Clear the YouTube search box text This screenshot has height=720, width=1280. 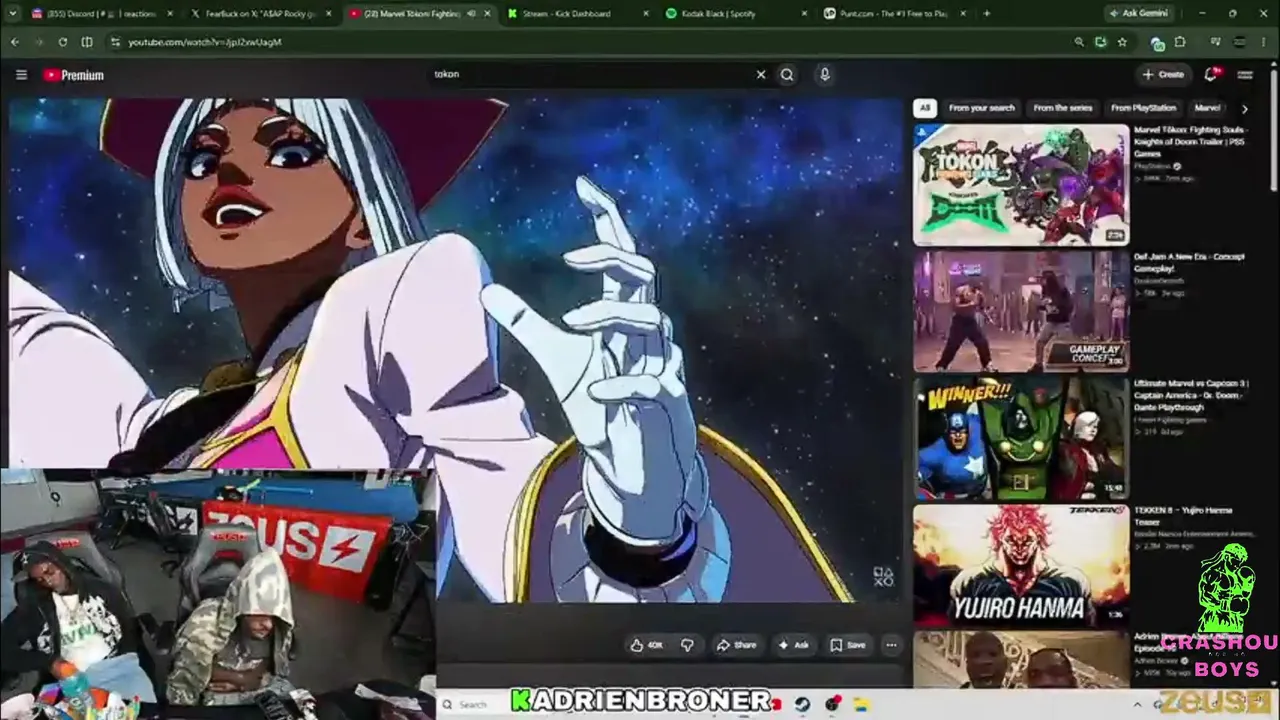coord(760,74)
